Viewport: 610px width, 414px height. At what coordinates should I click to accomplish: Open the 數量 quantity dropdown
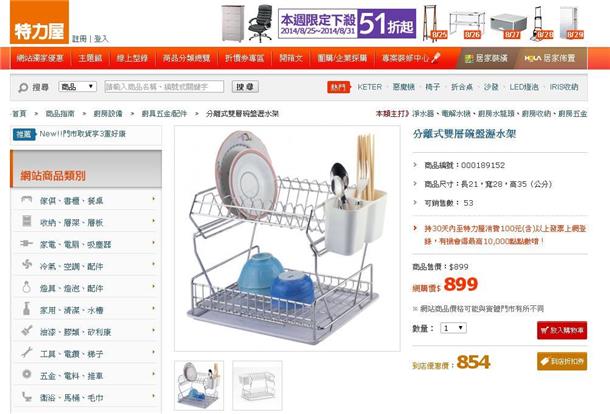pos(453,328)
